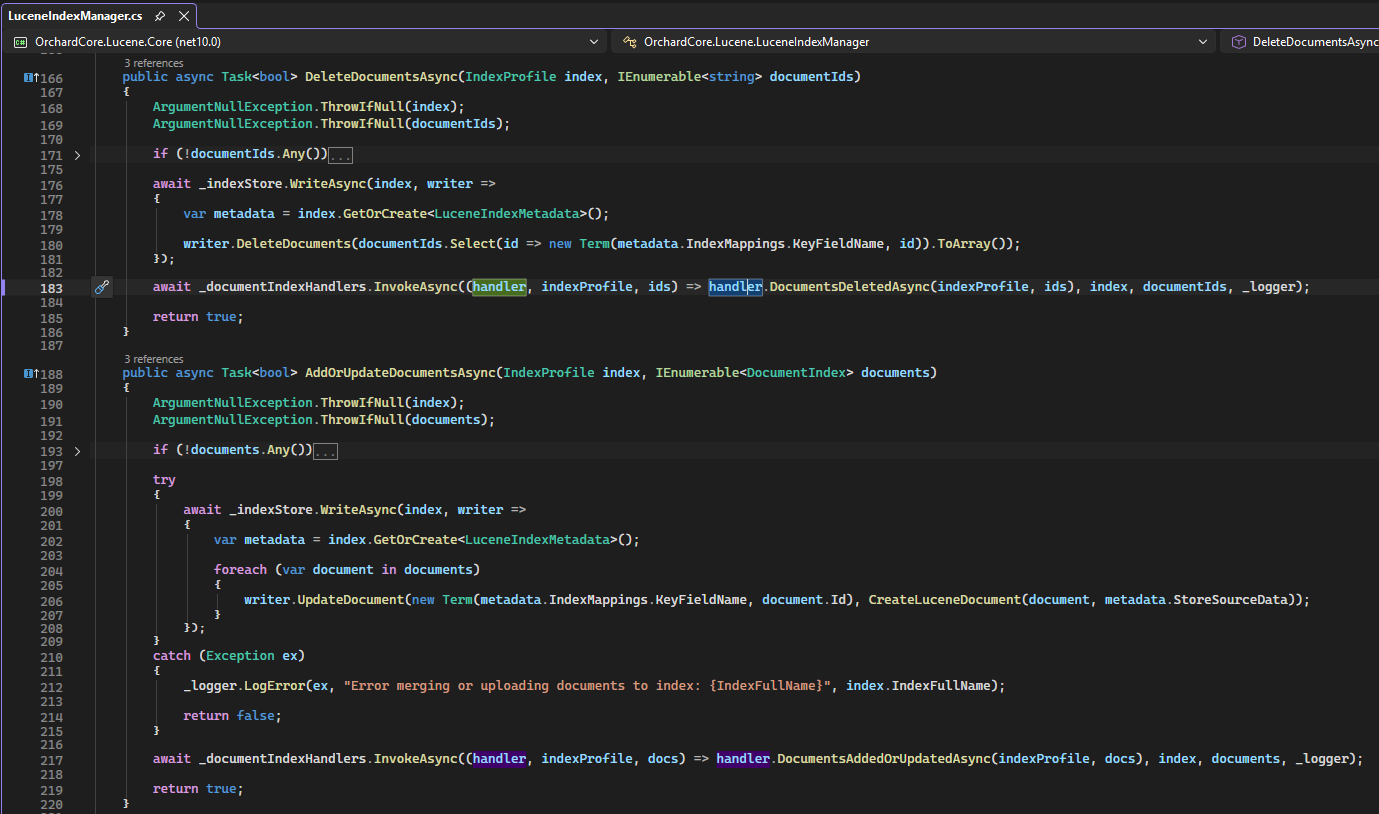This screenshot has width=1379, height=814.
Task: Click AddOrUpdateDocumentsAsync method name on line 188
Action: click(399, 372)
